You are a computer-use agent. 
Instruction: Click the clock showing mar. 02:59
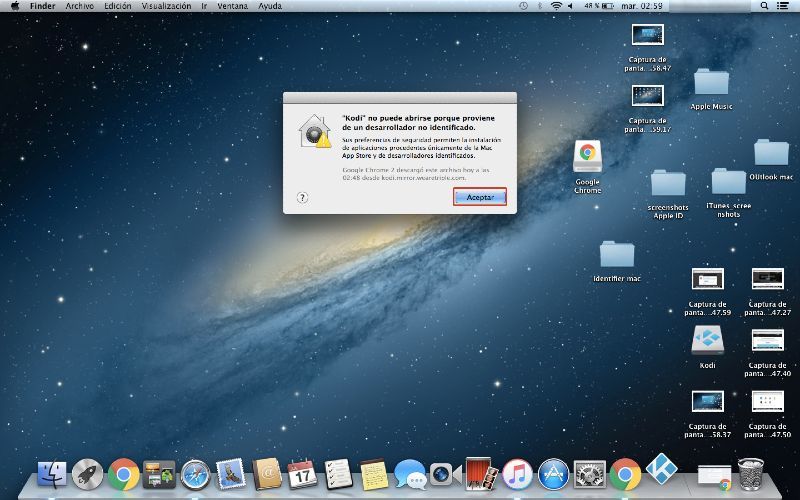tap(642, 6)
